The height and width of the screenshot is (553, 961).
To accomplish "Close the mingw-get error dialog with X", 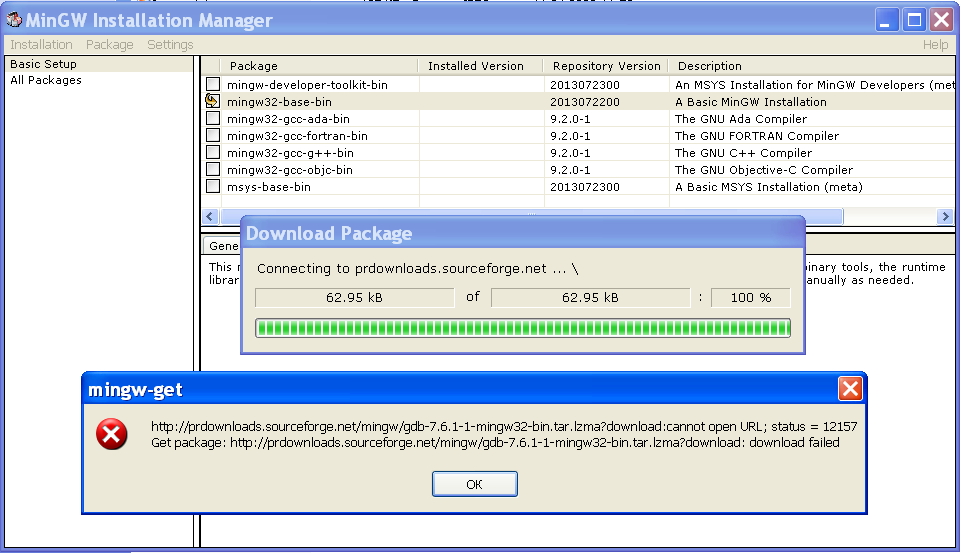I will tap(849, 389).
